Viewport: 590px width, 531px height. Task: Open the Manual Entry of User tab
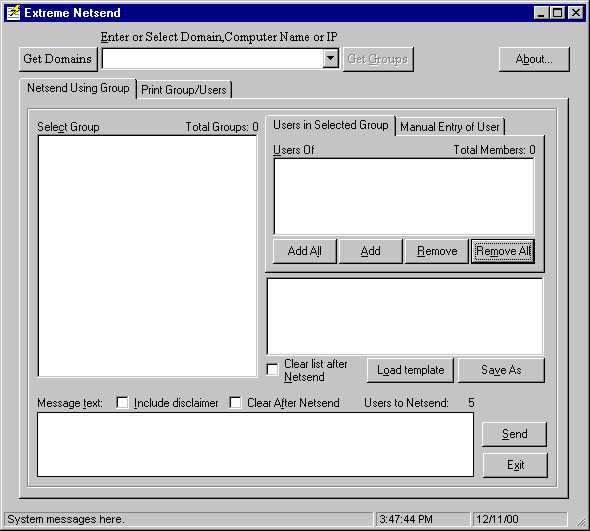coord(450,127)
